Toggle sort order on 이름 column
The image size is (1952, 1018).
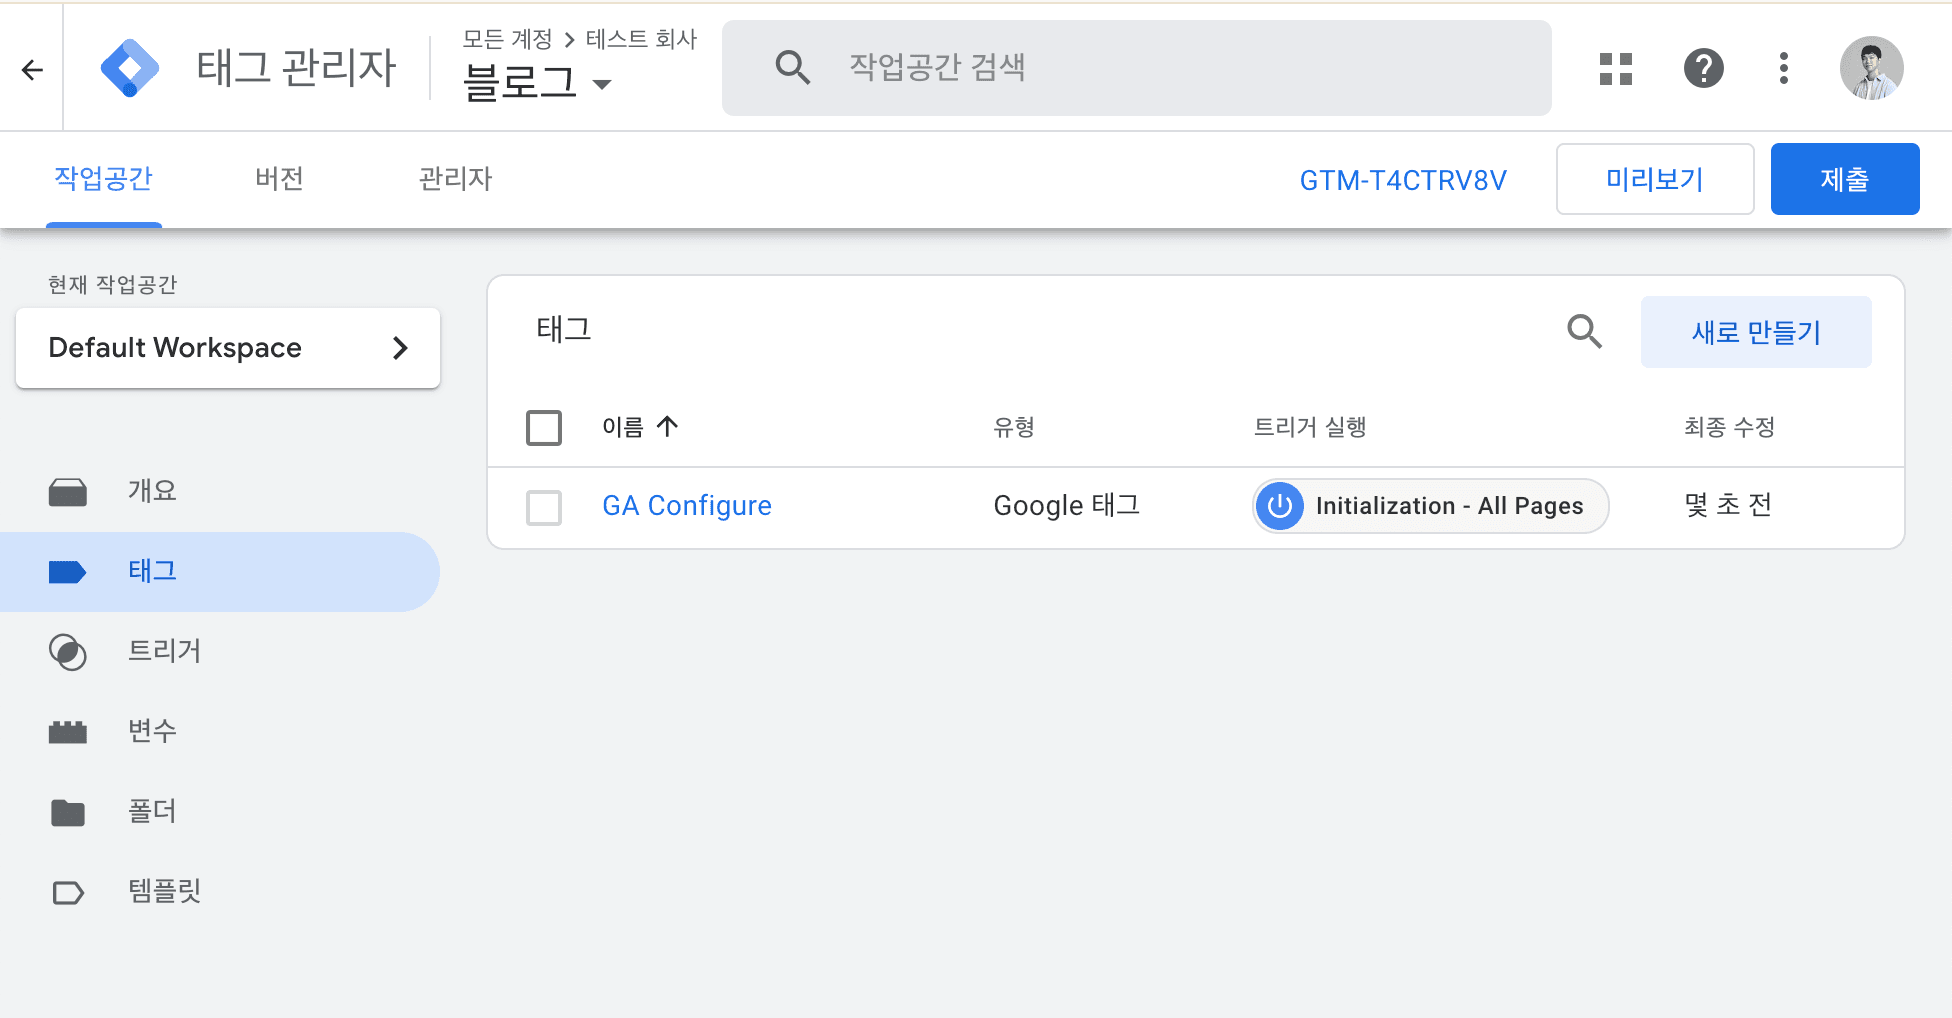click(x=640, y=426)
